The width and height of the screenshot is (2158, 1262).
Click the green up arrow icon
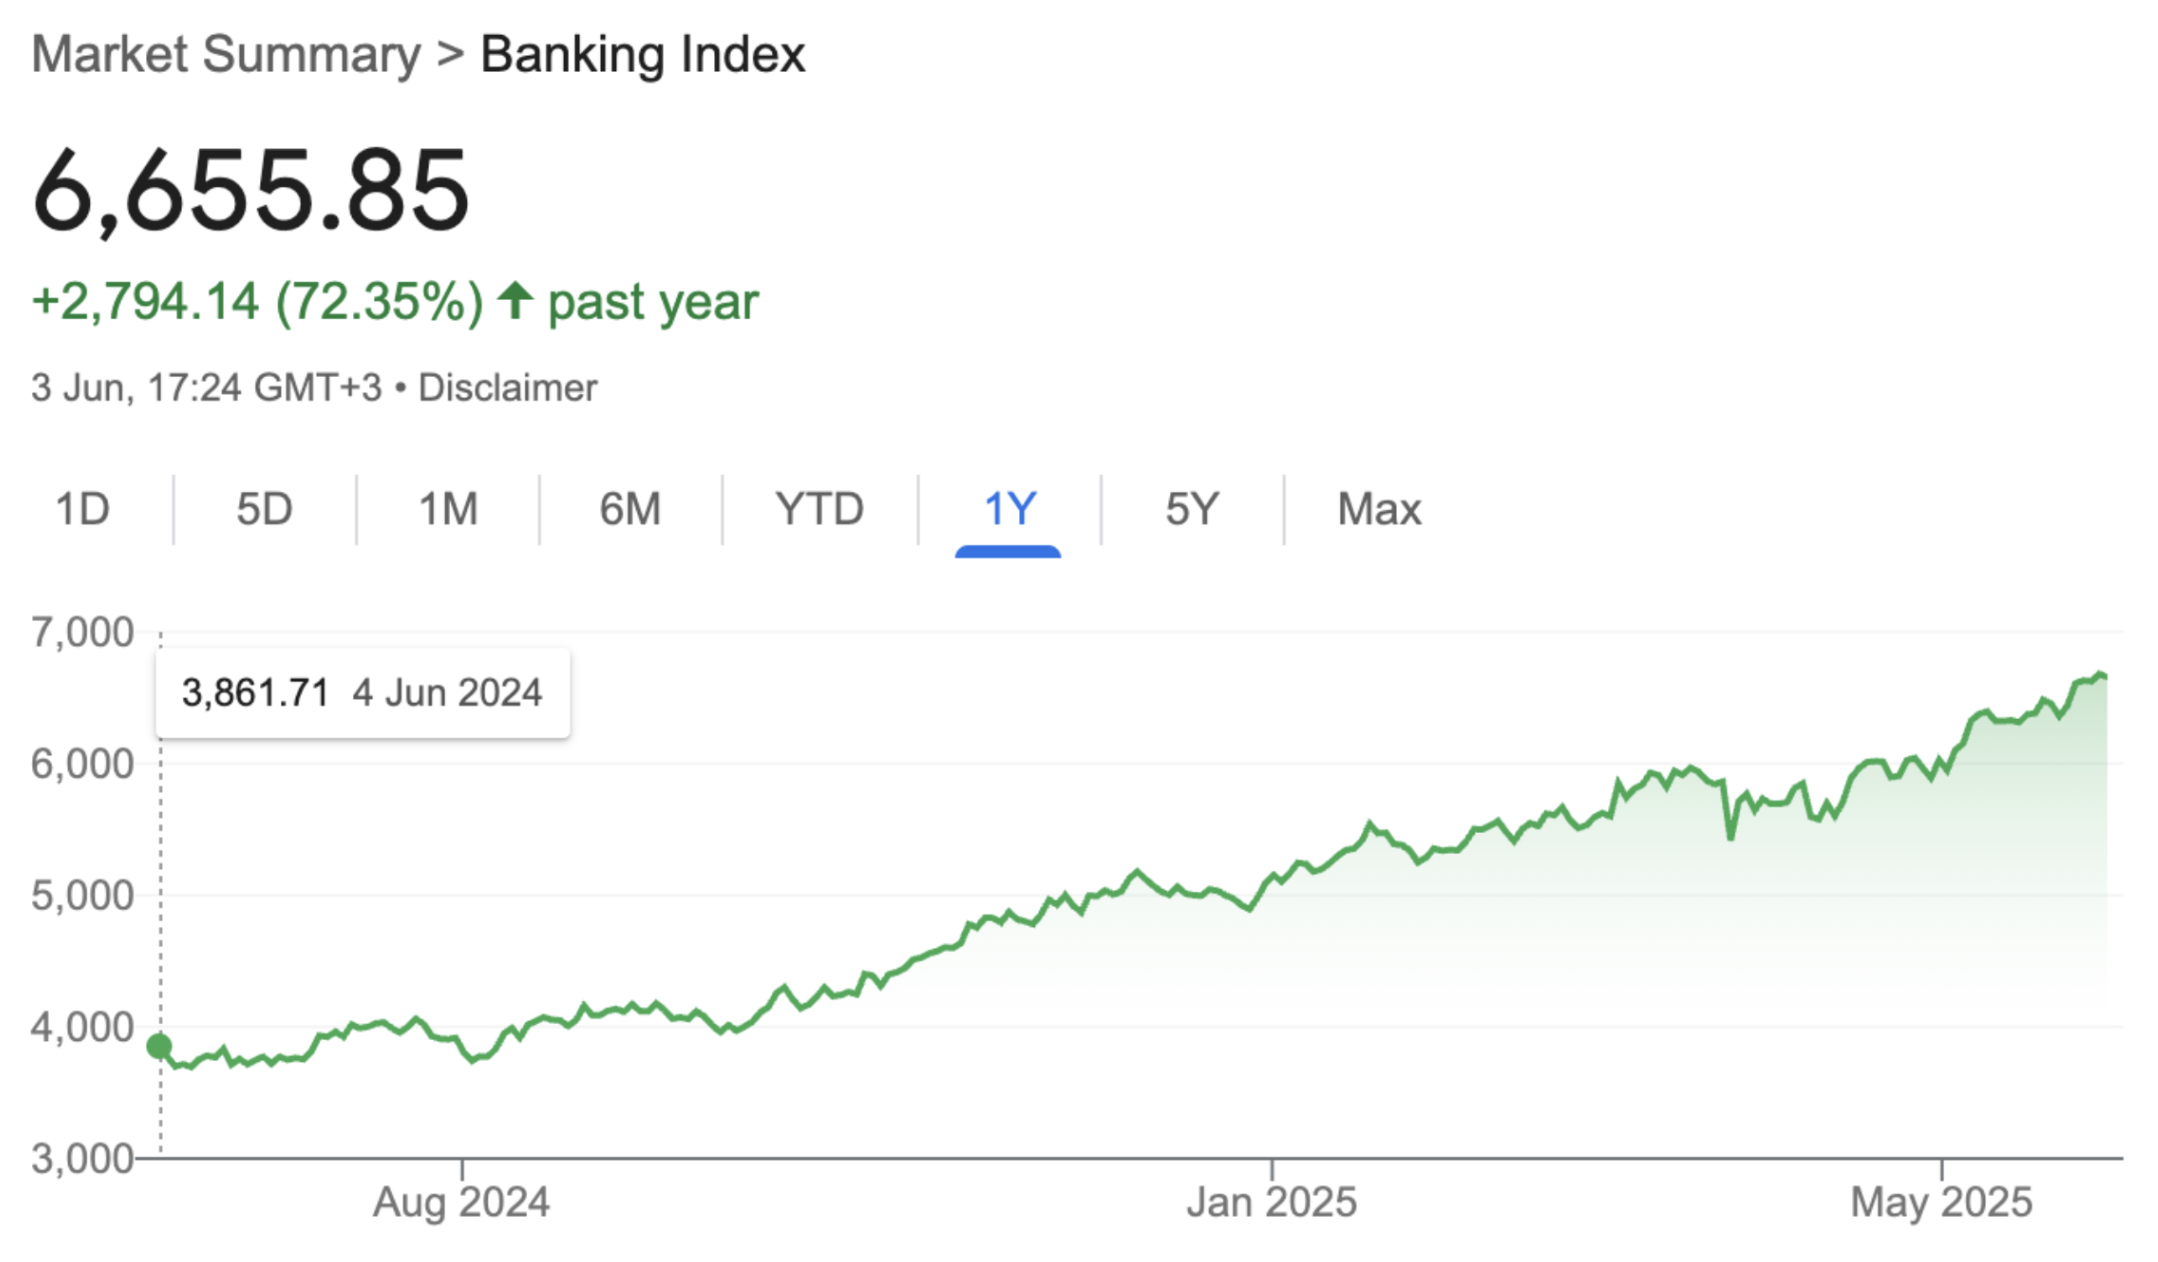pyautogui.click(x=516, y=300)
